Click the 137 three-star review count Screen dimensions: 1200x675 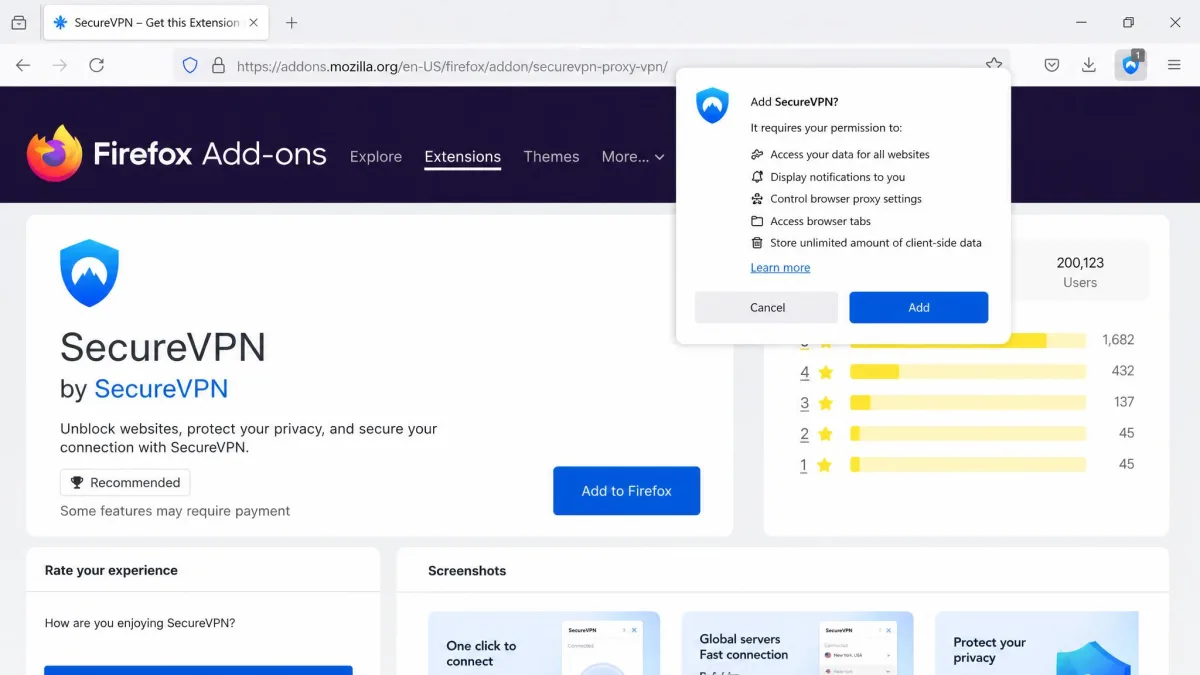[1123, 402]
